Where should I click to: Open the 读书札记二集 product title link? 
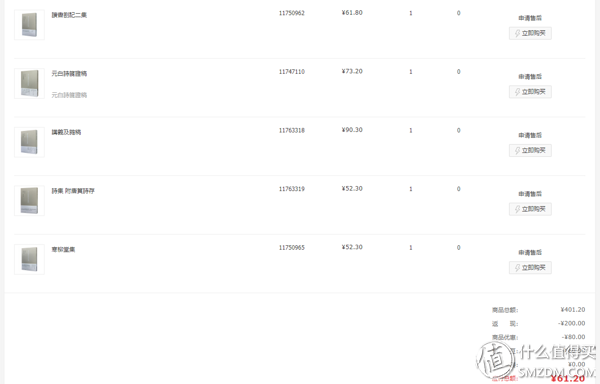[x=69, y=15]
